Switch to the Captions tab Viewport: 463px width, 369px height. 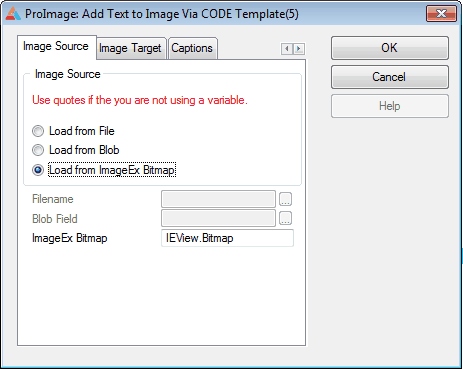[192, 48]
